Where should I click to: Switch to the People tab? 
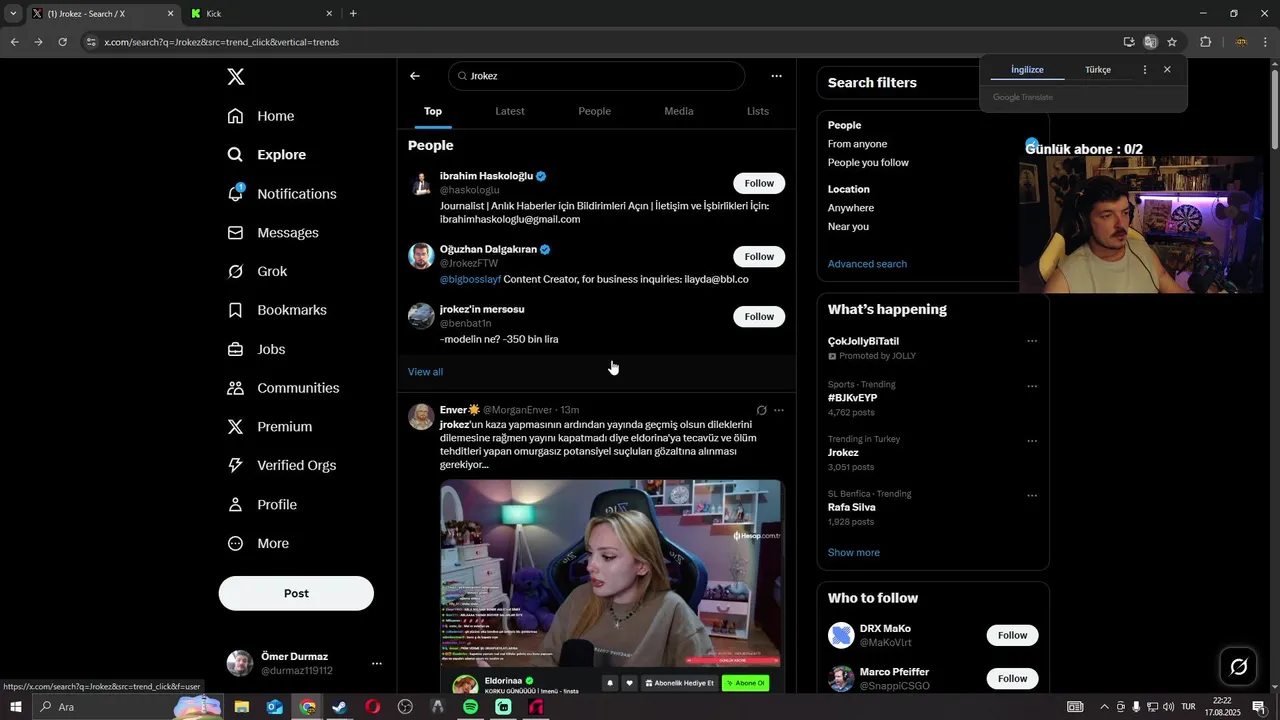[594, 111]
